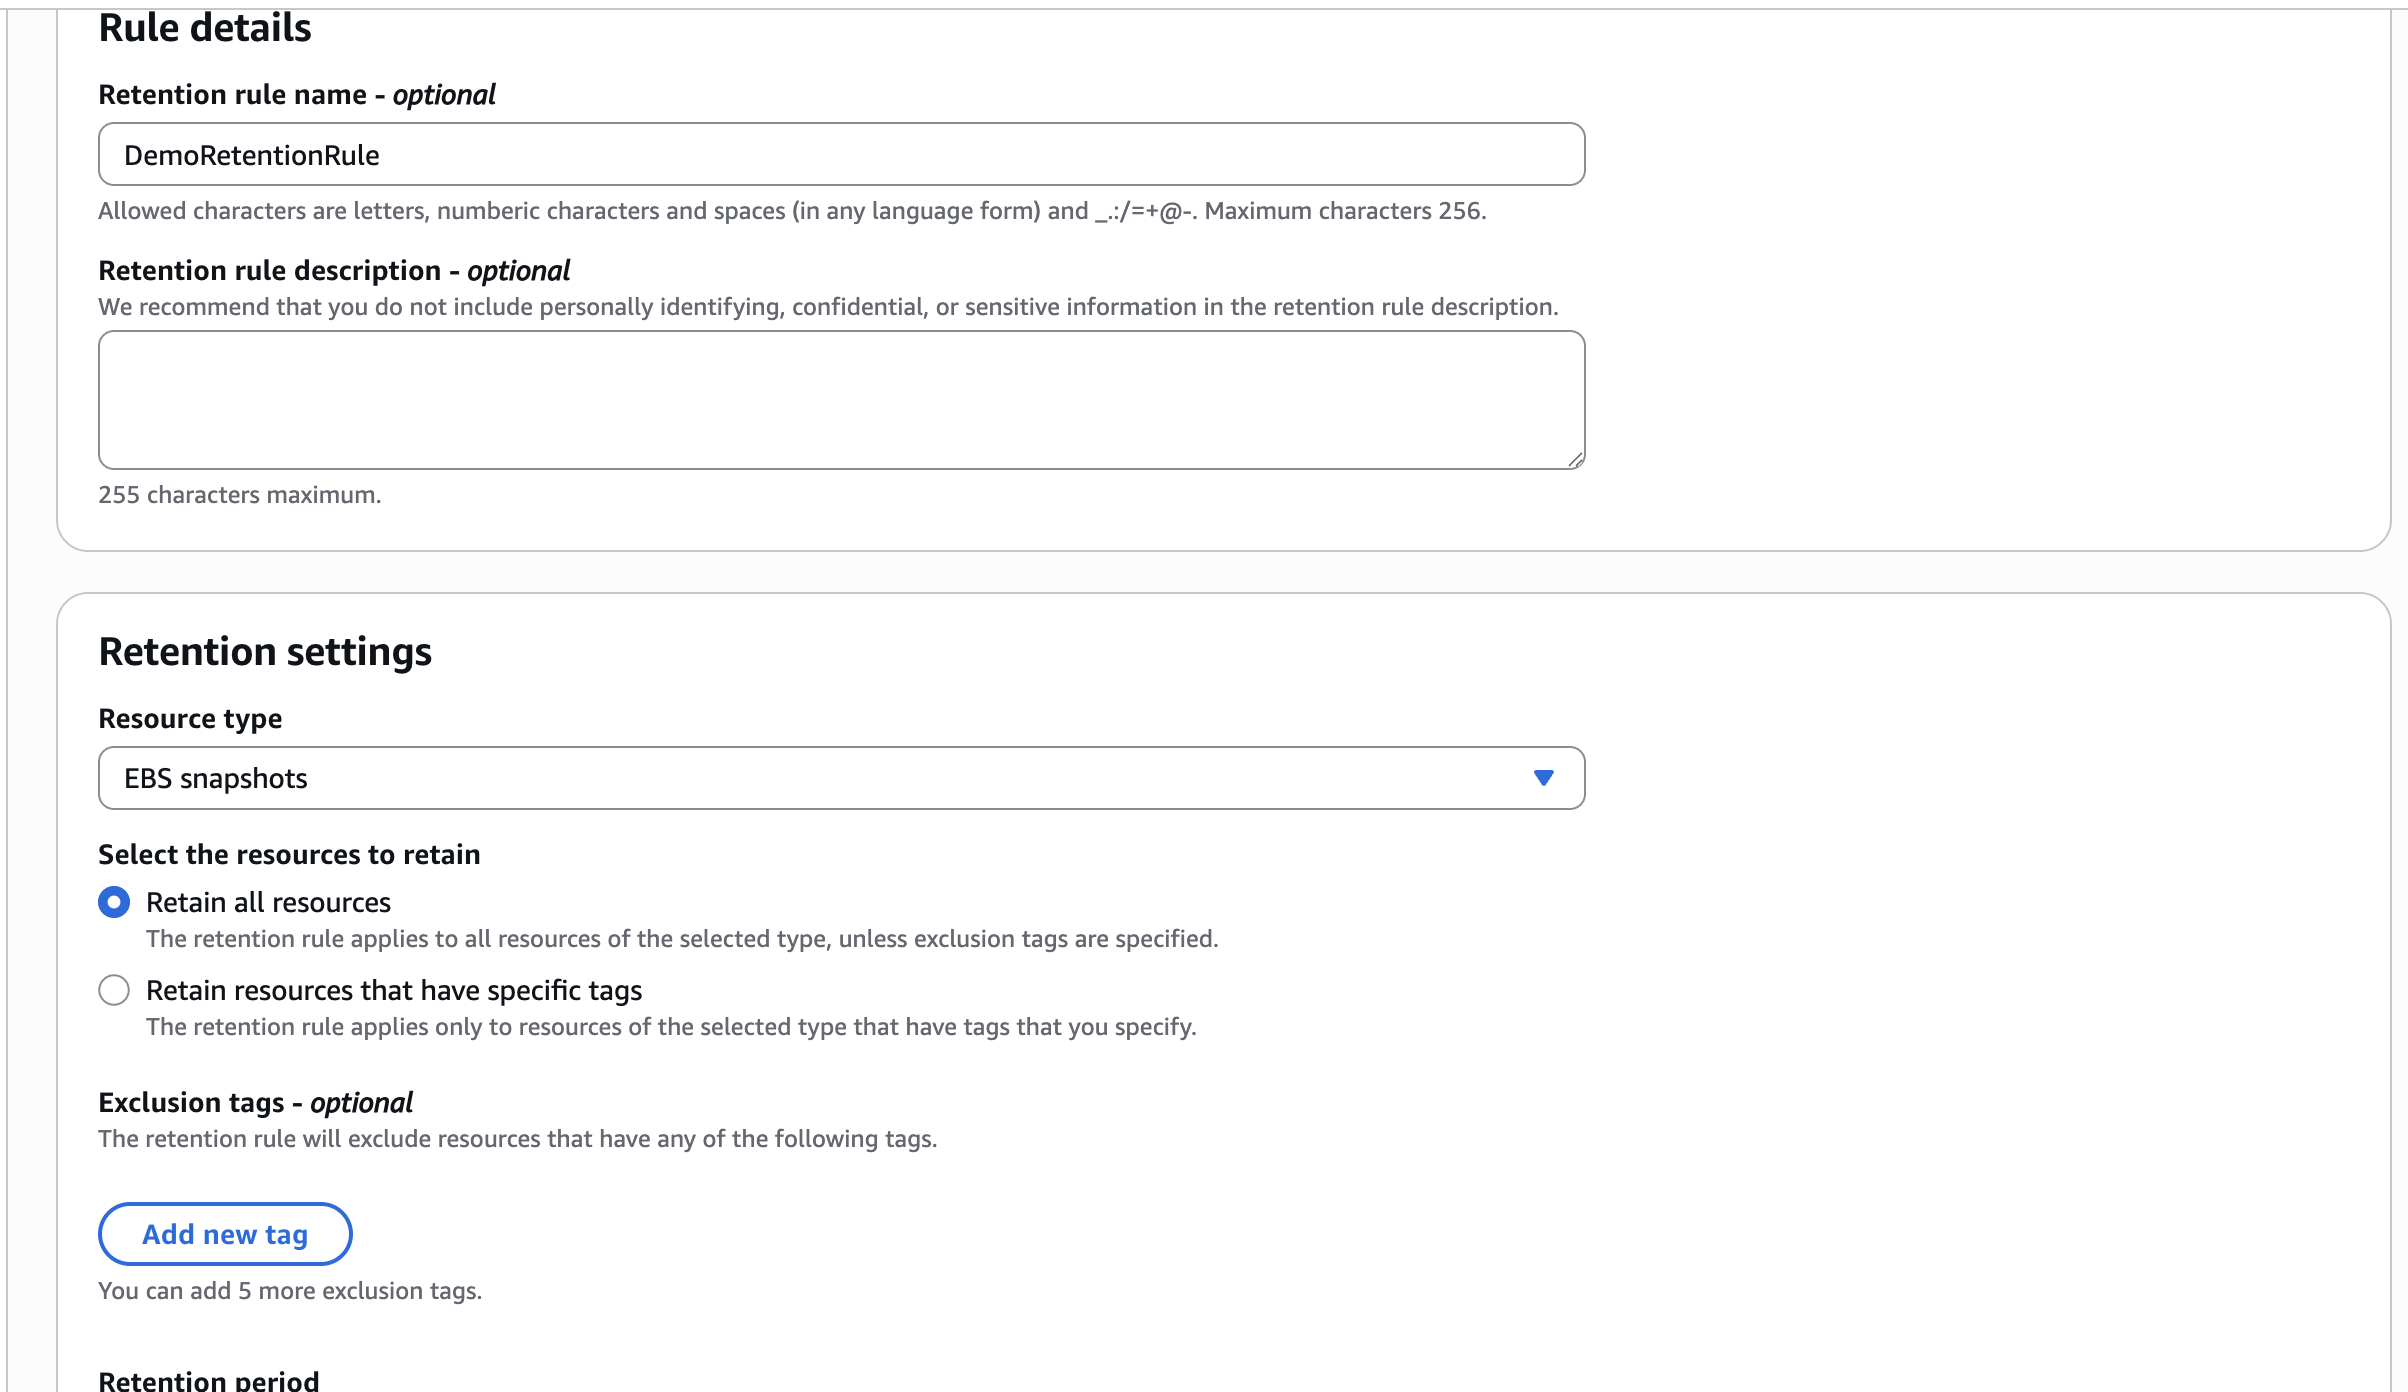Click the 'You can add 5 more exclusion tags' text
Image resolution: width=2408 pixels, height=1392 pixels.
290,1291
